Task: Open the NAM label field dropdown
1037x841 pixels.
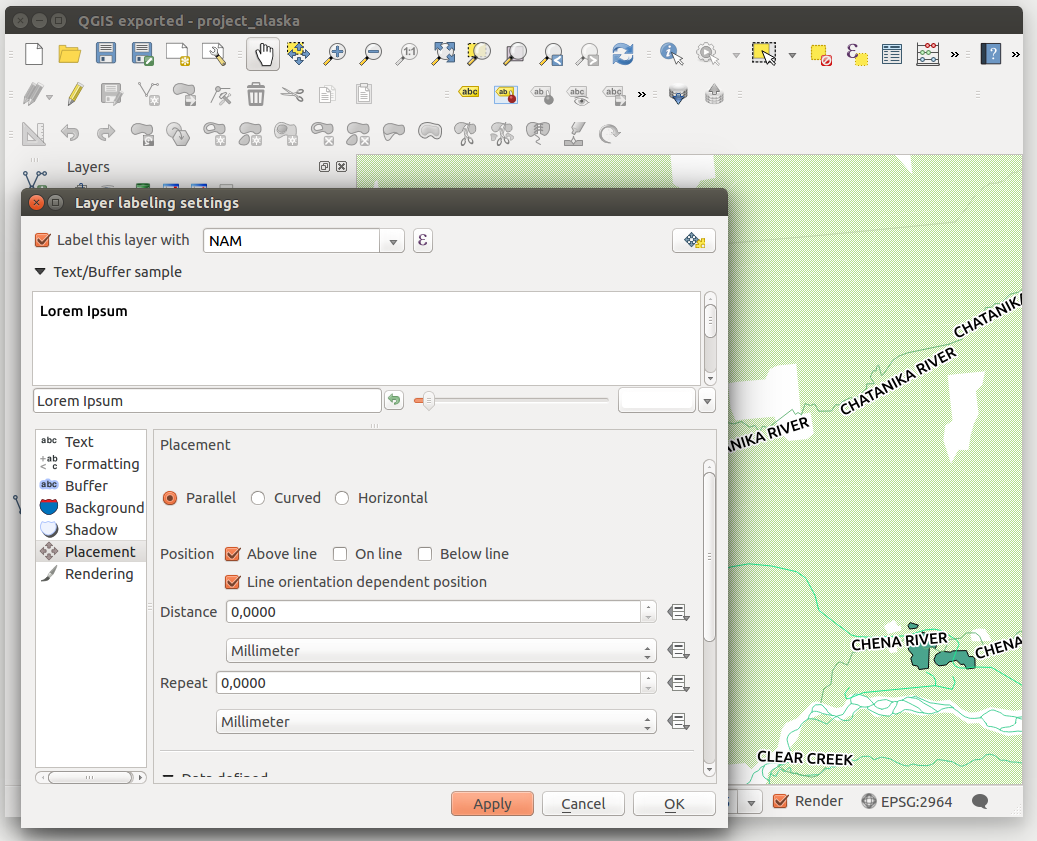Action: pos(392,241)
